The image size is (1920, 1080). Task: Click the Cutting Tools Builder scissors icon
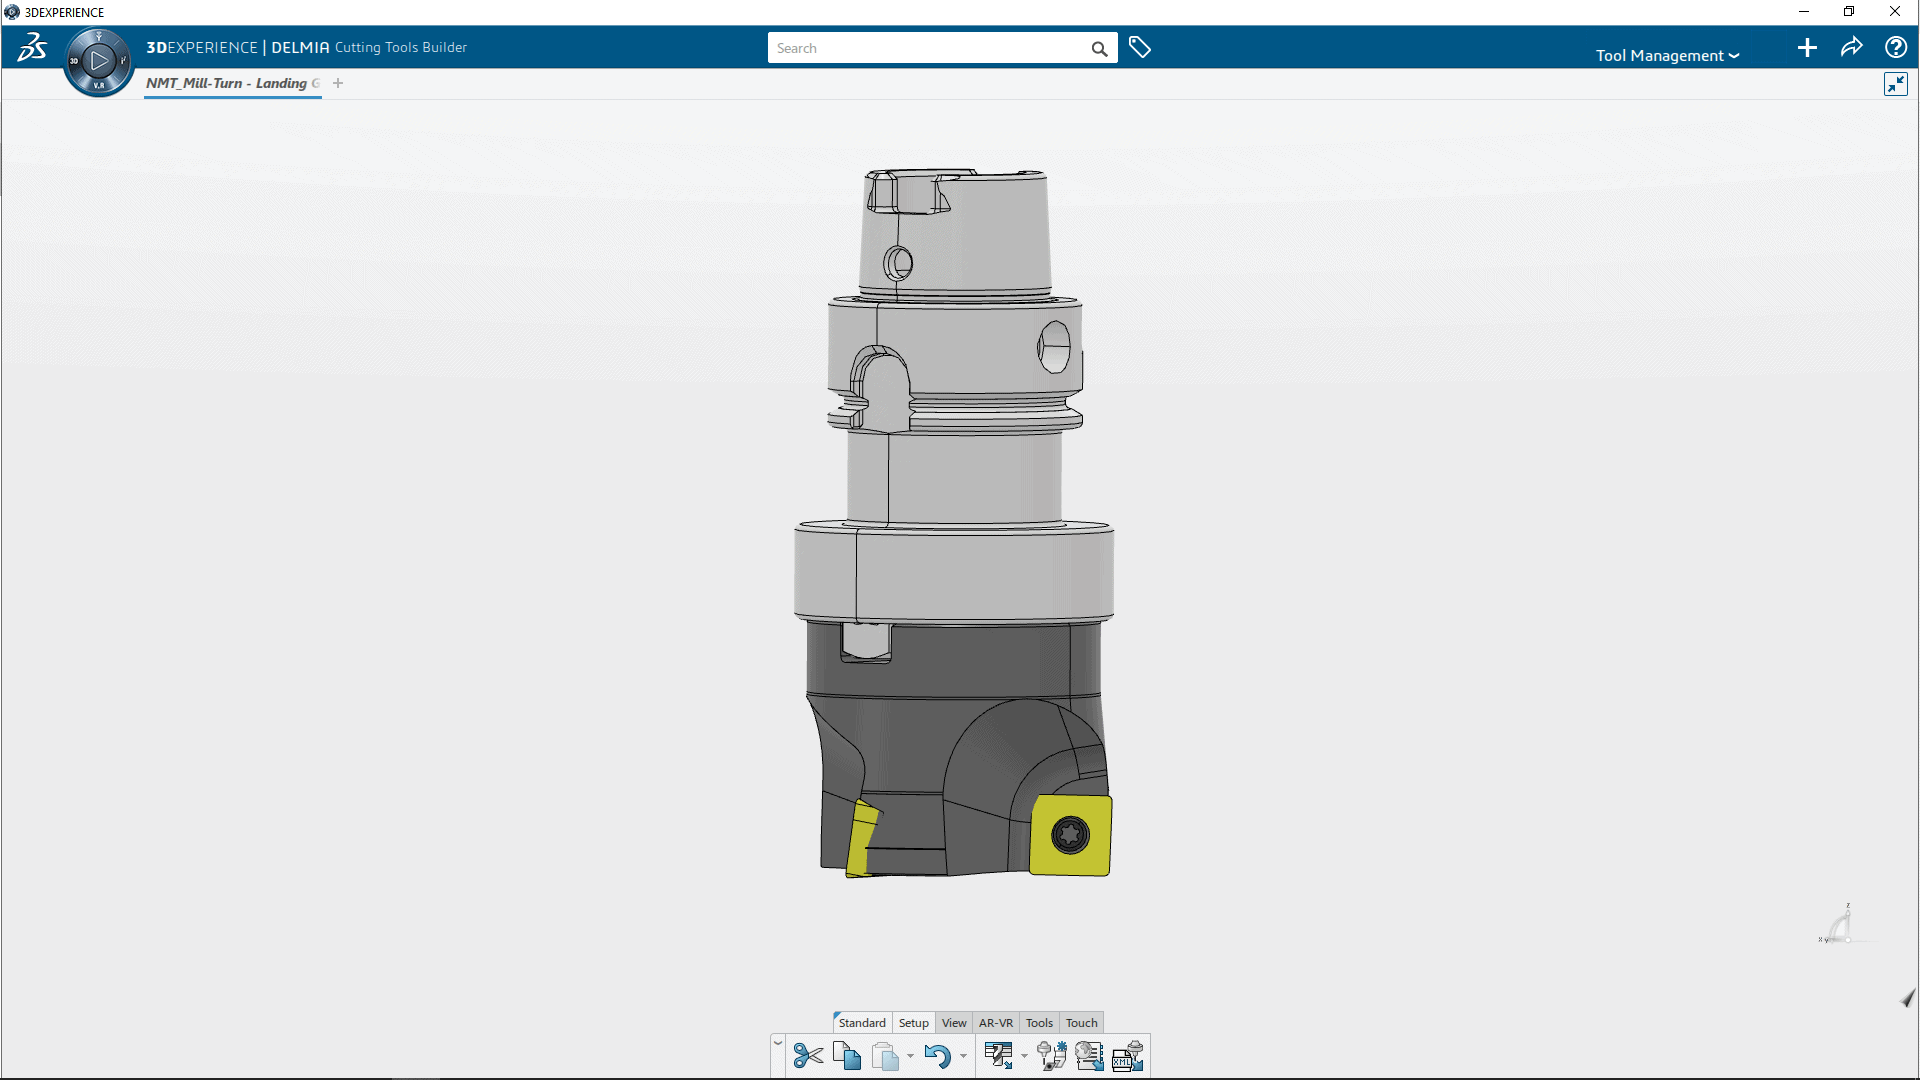pyautogui.click(x=808, y=1055)
